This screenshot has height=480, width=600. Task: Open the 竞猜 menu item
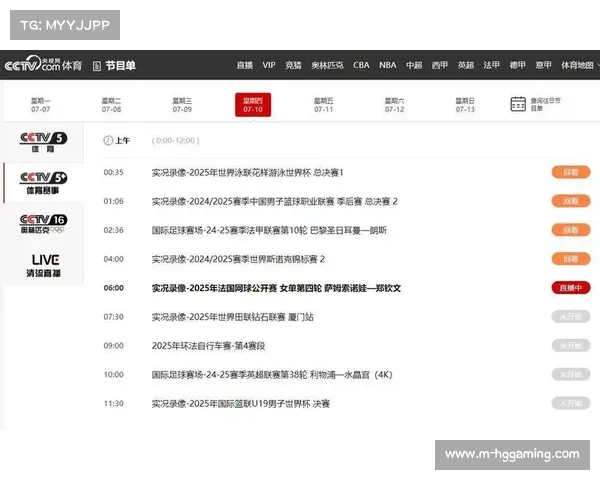293,65
